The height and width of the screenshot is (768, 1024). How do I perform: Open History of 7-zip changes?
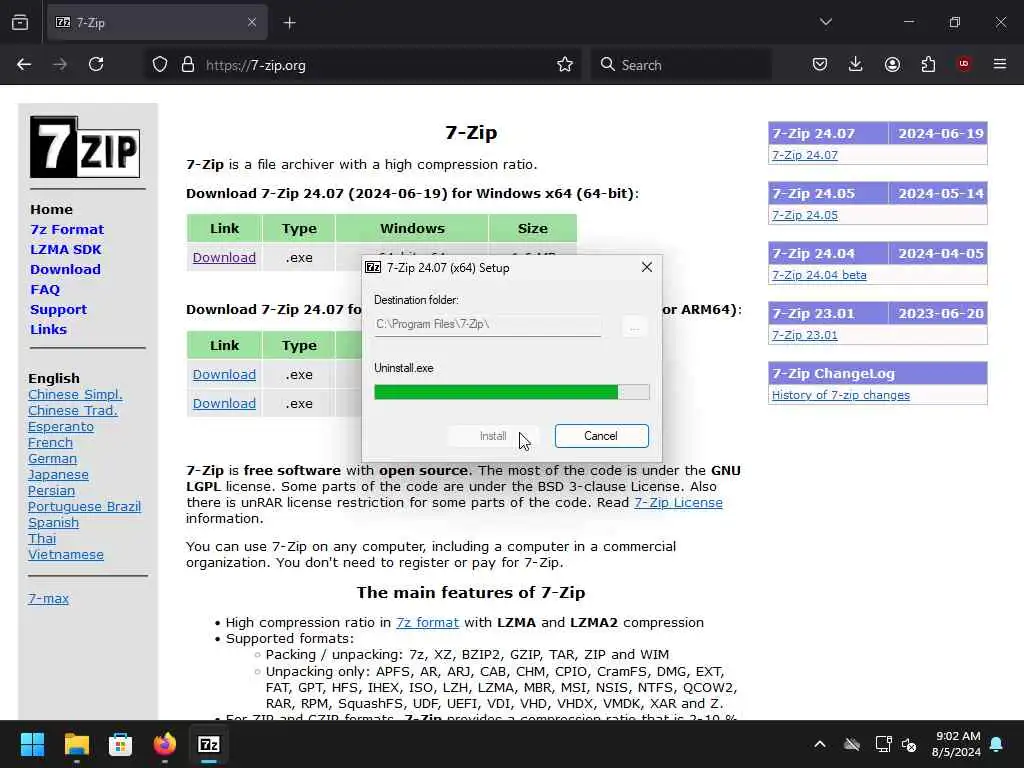click(840, 395)
